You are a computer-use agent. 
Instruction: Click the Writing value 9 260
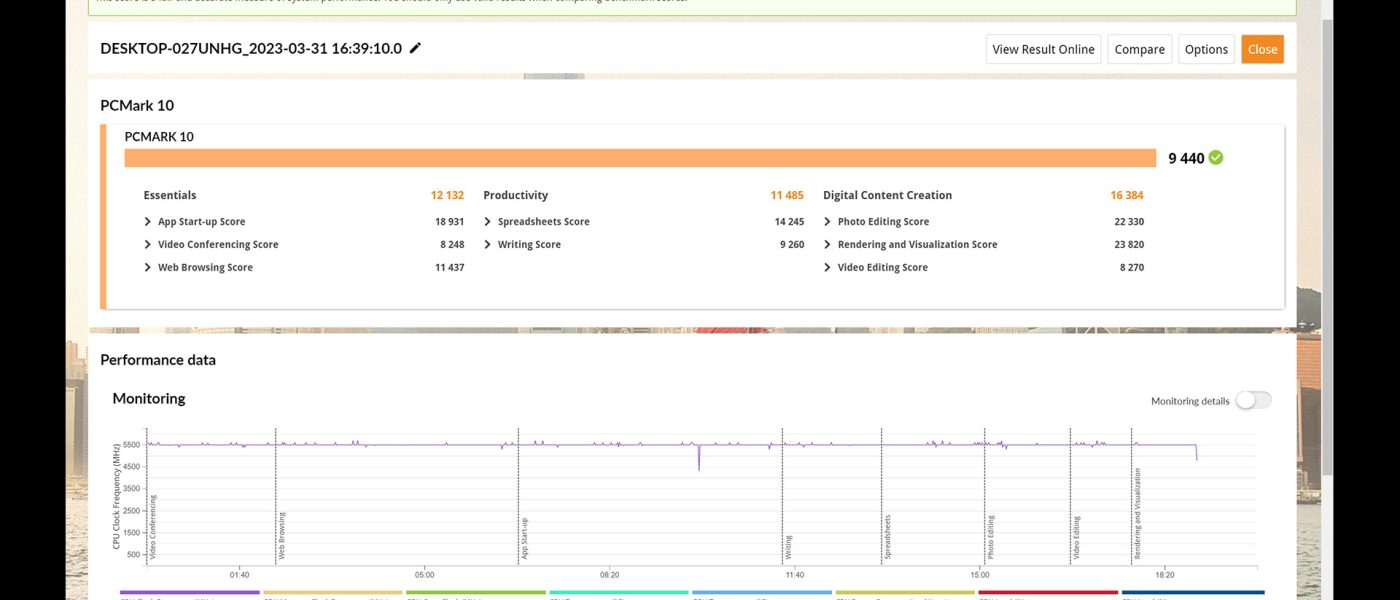pos(792,244)
